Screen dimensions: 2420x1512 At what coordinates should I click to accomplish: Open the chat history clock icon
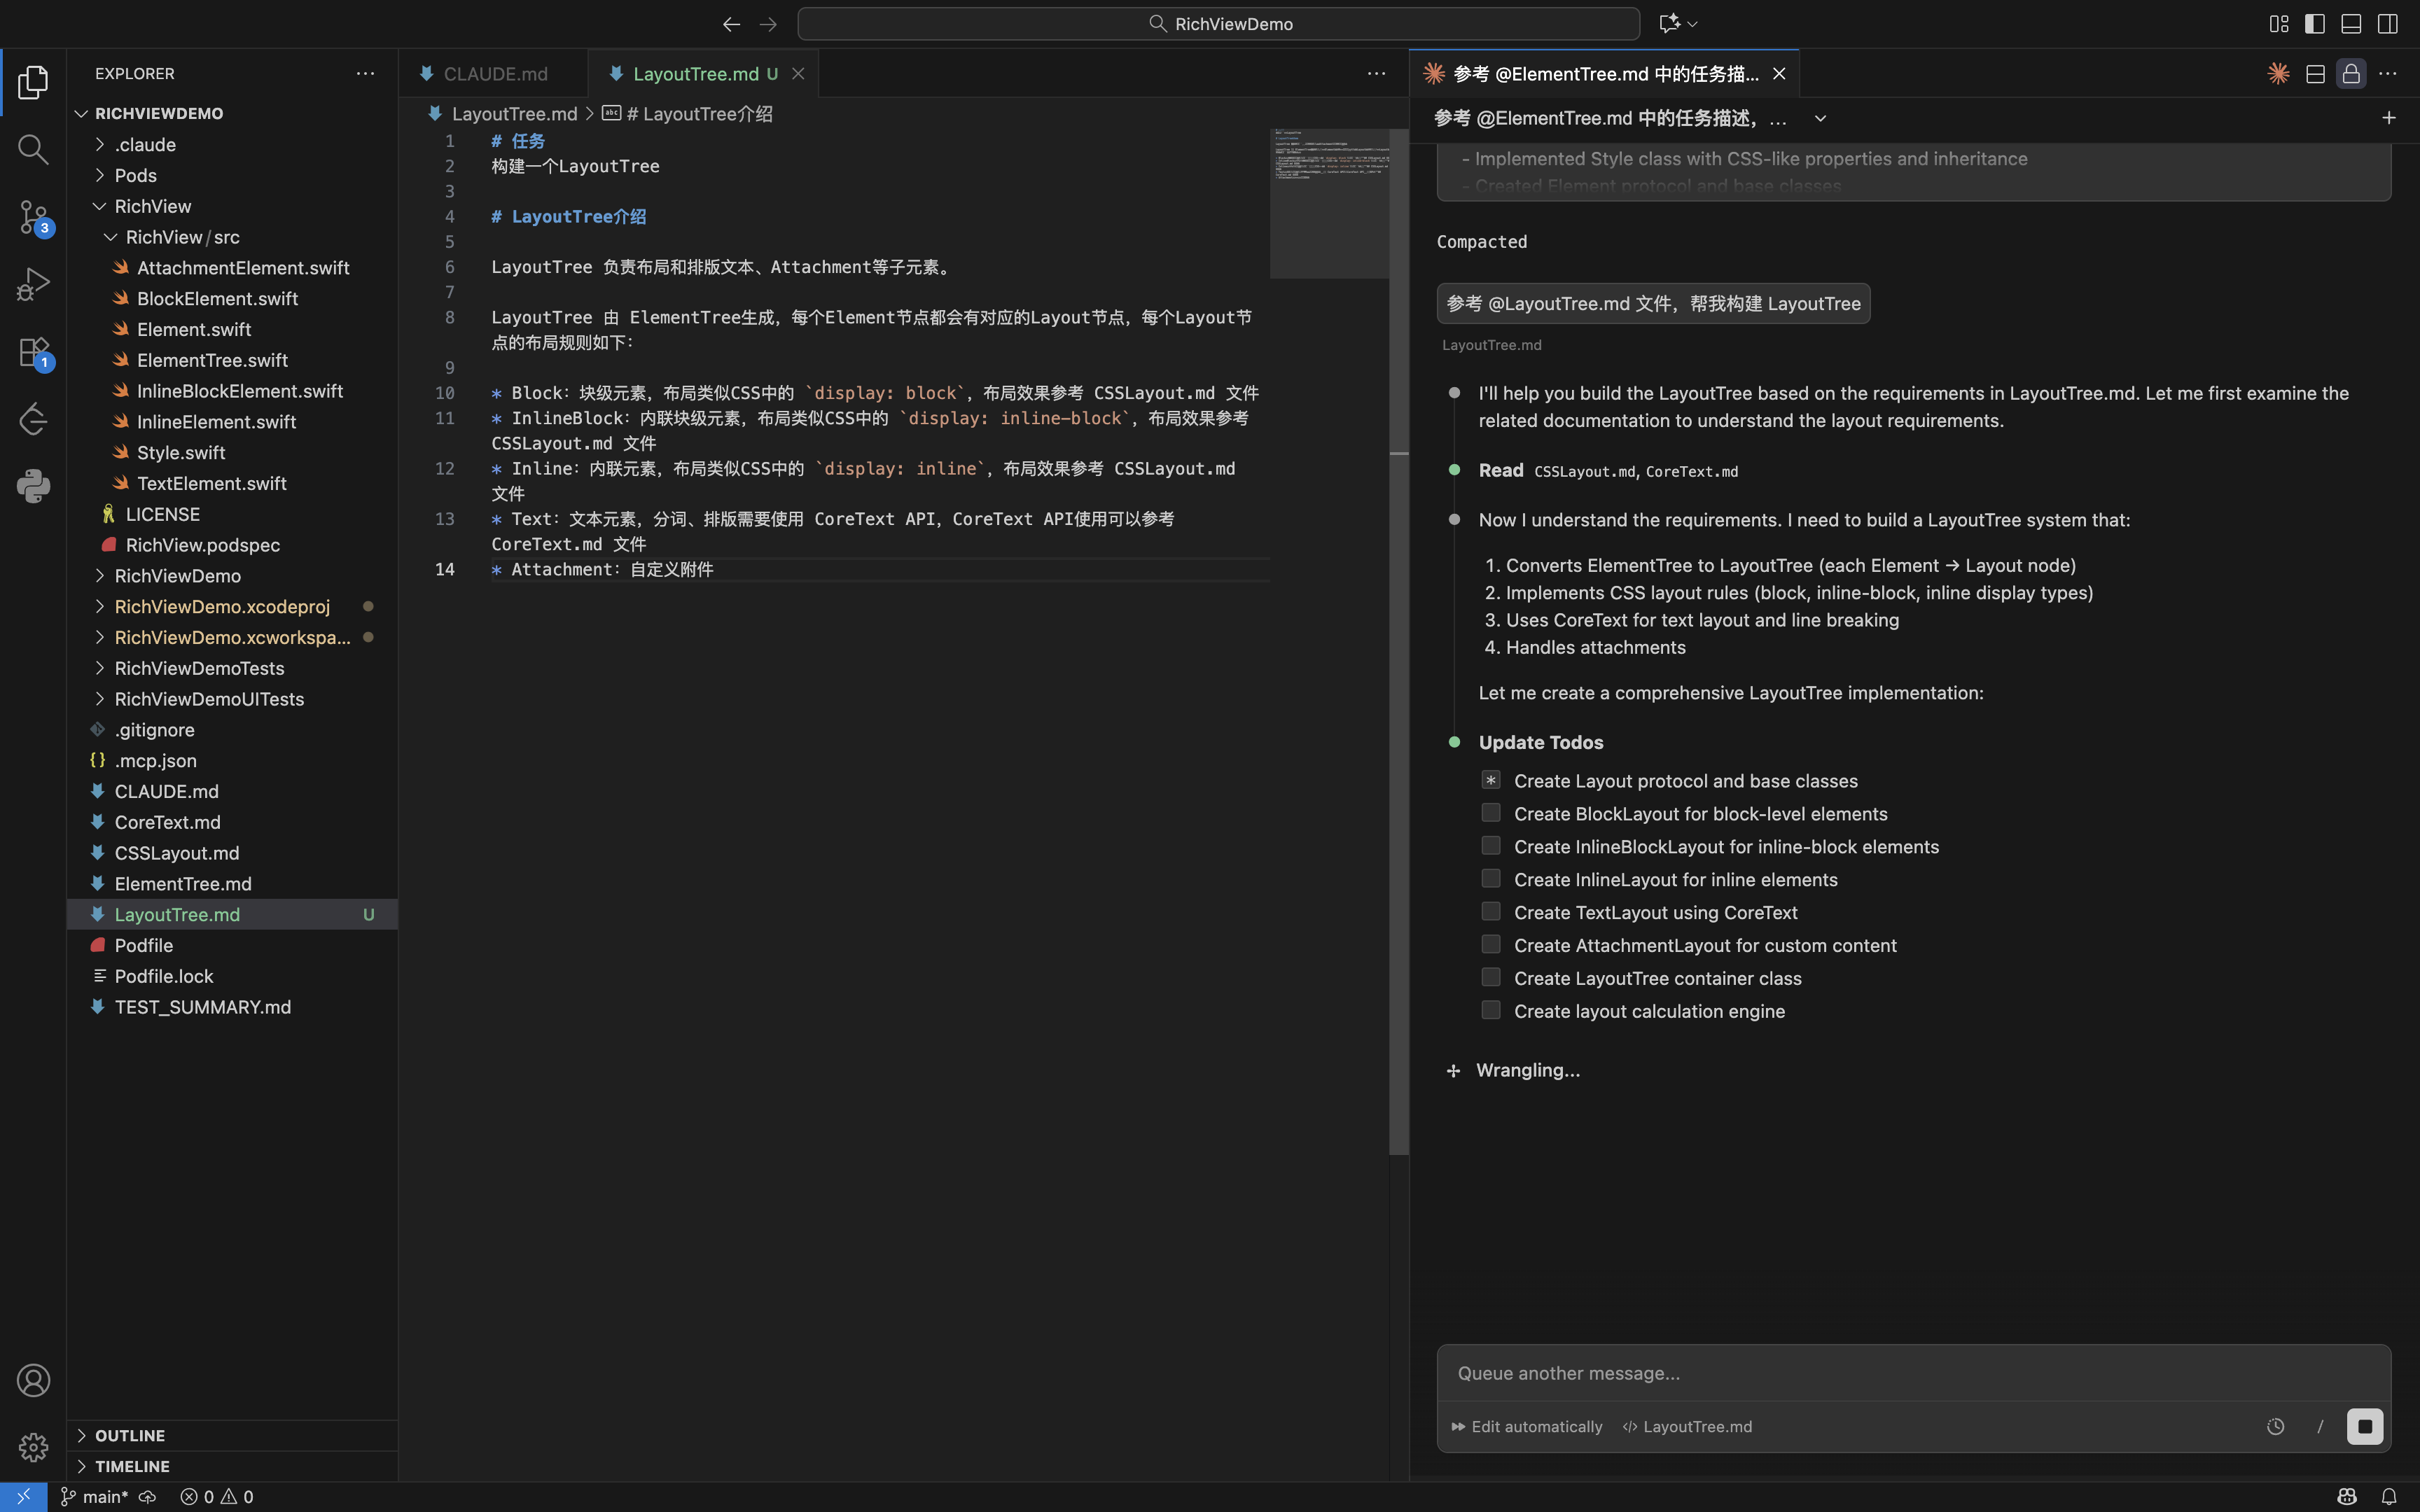click(2275, 1427)
